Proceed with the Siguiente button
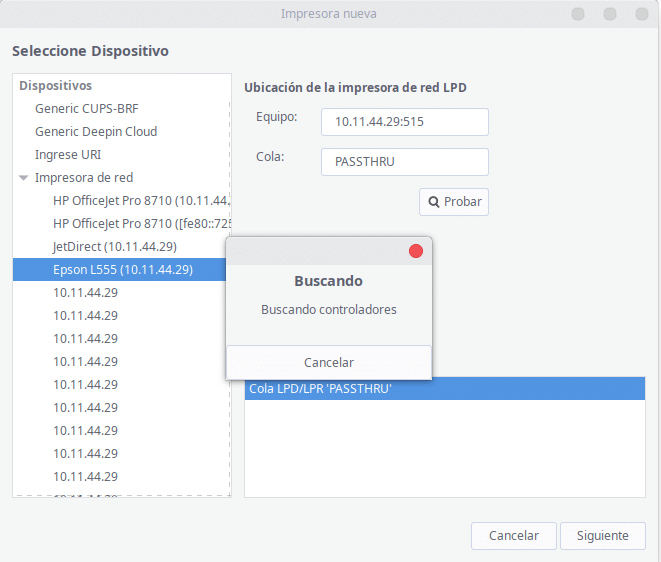This screenshot has height=562, width=661. pos(602,535)
